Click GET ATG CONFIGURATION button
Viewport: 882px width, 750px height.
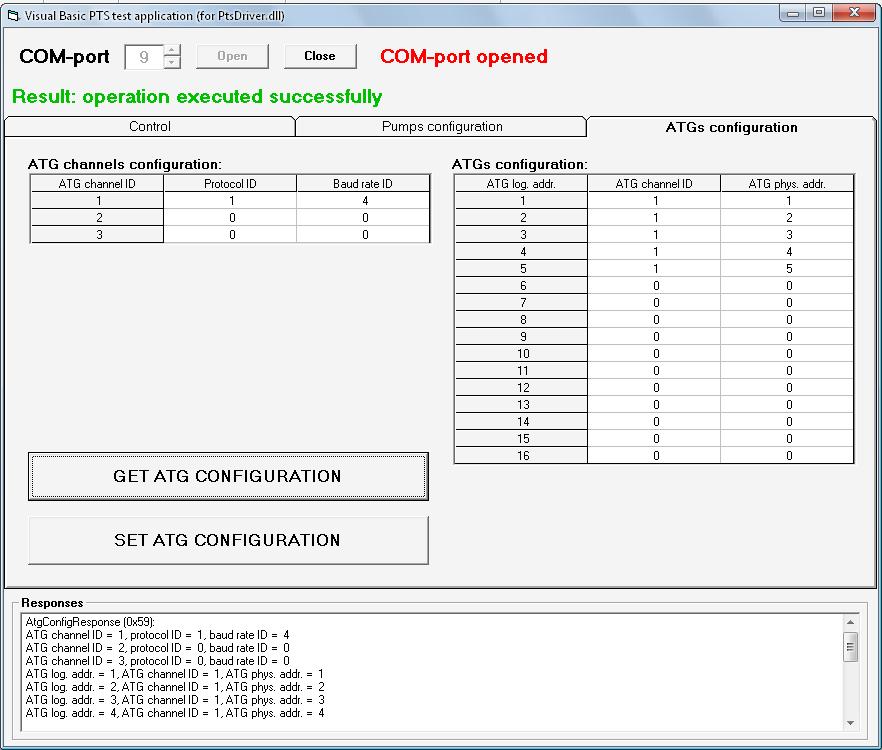click(228, 477)
